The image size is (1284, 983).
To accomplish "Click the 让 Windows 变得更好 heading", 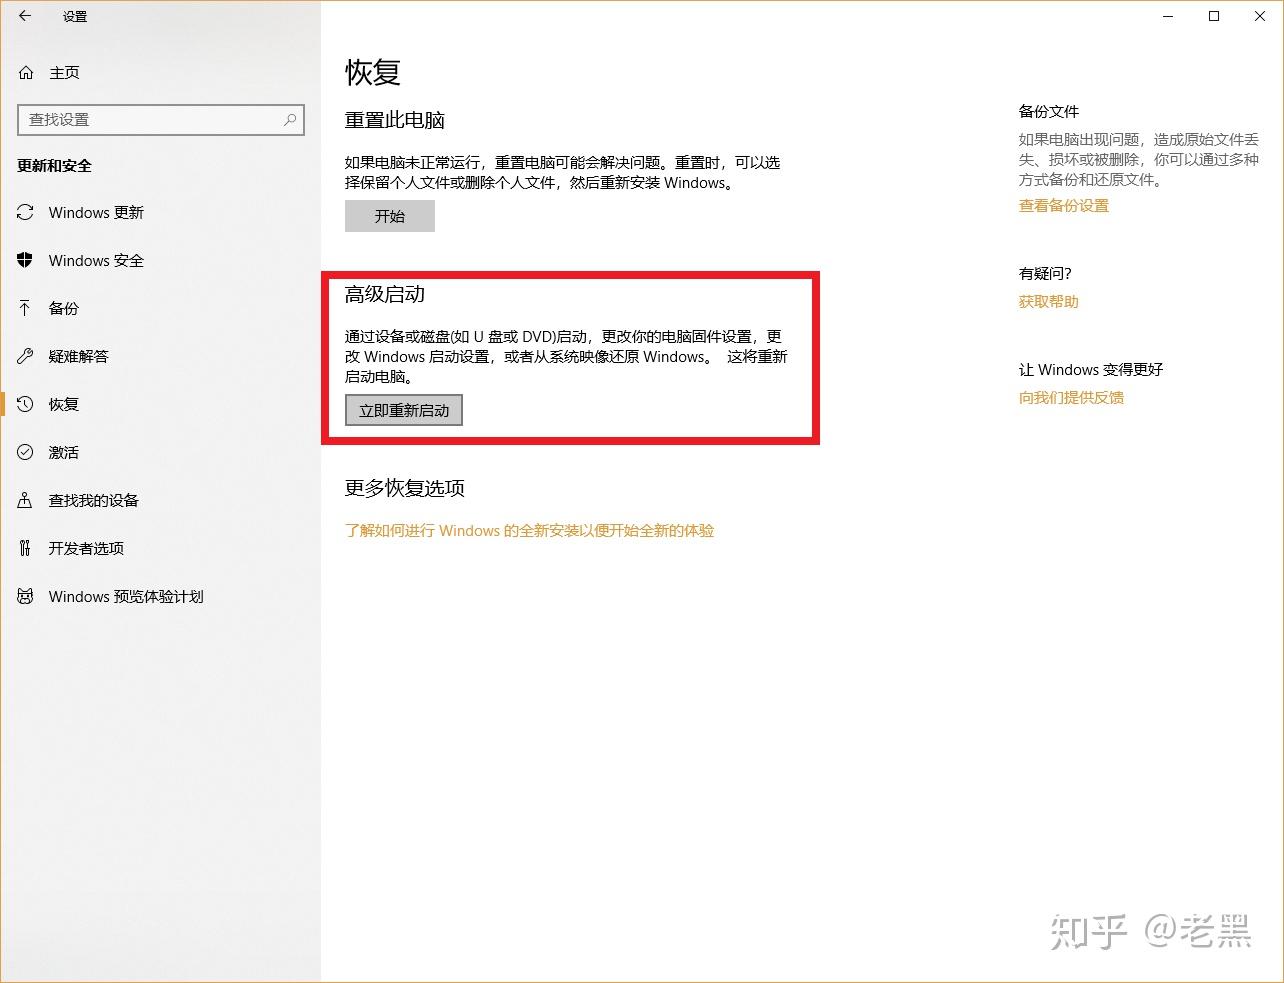I will 1091,370.
